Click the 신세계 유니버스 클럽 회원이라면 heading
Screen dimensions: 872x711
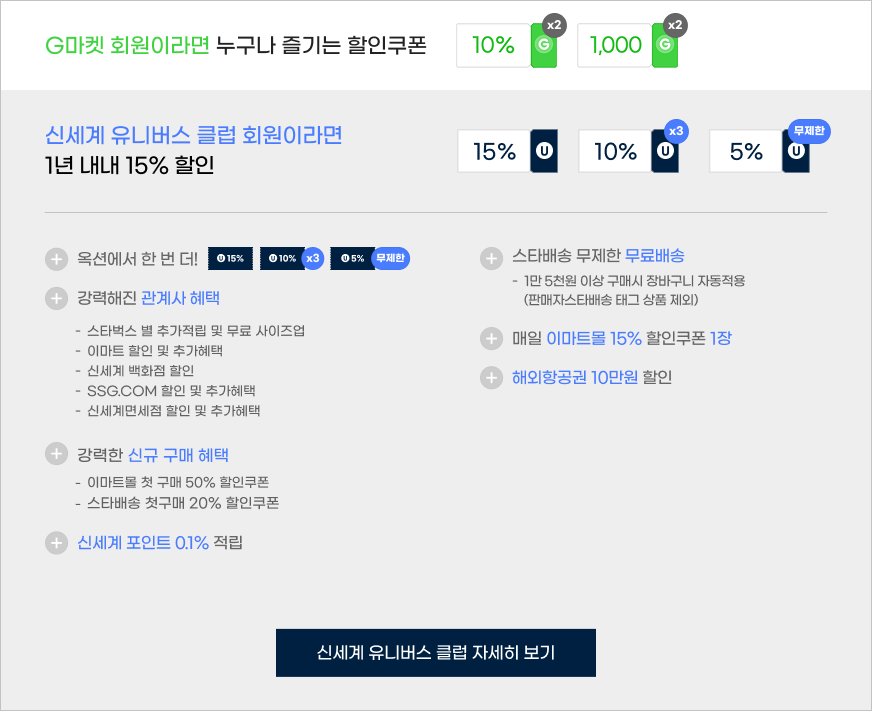(194, 135)
